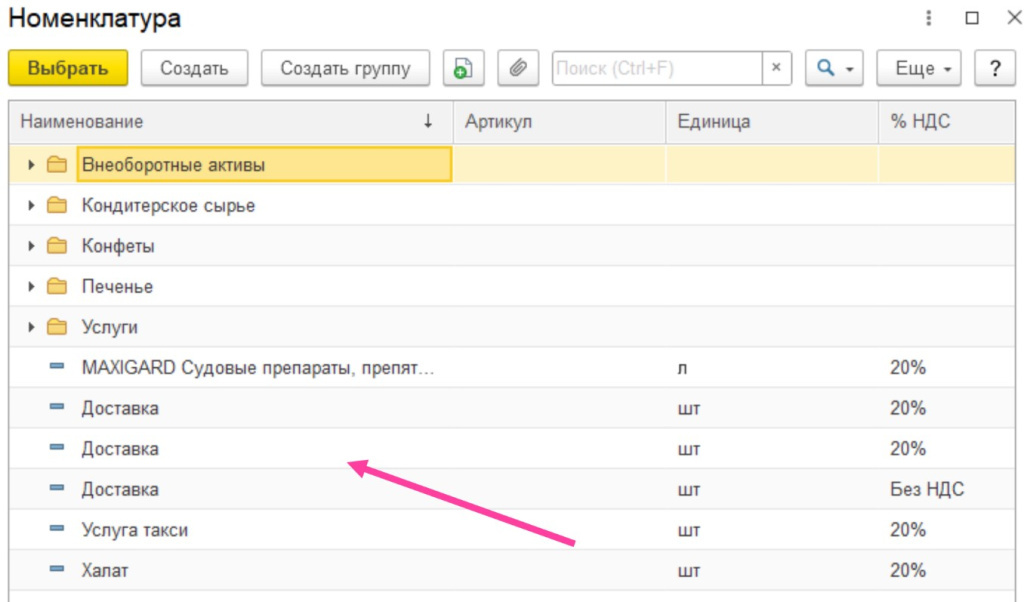Clear the search field with the x icon

(x=779, y=68)
